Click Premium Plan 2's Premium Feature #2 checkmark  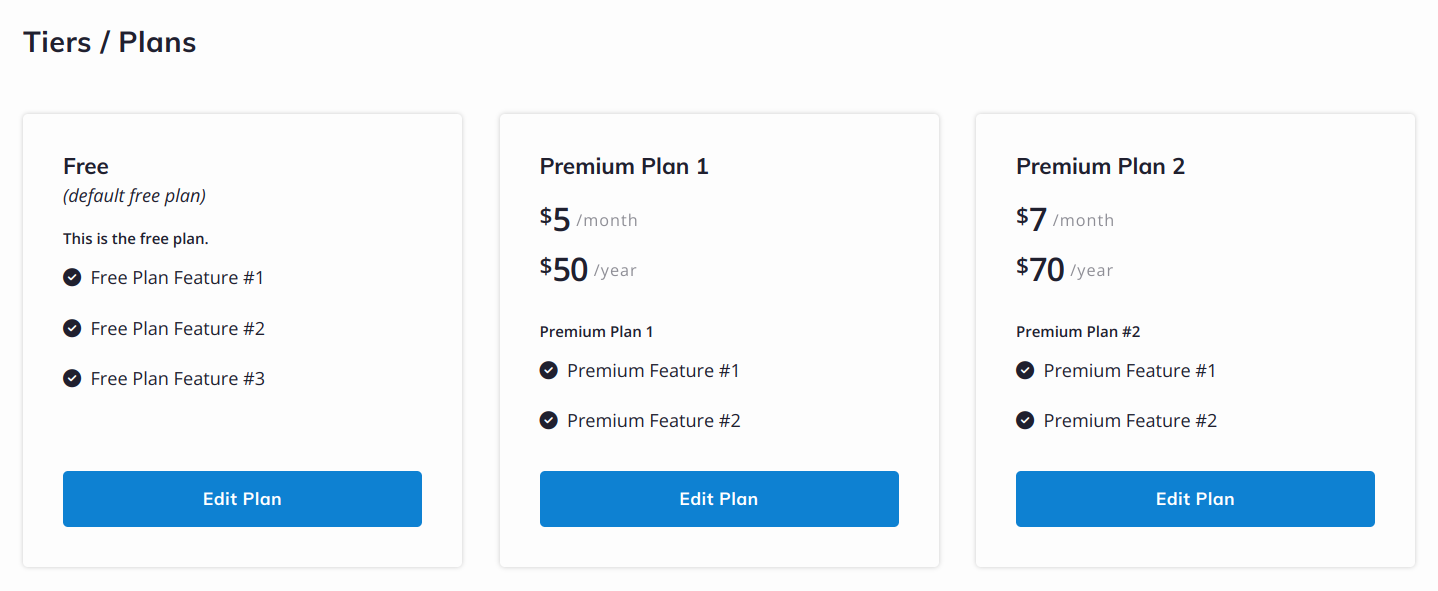(x=1025, y=420)
